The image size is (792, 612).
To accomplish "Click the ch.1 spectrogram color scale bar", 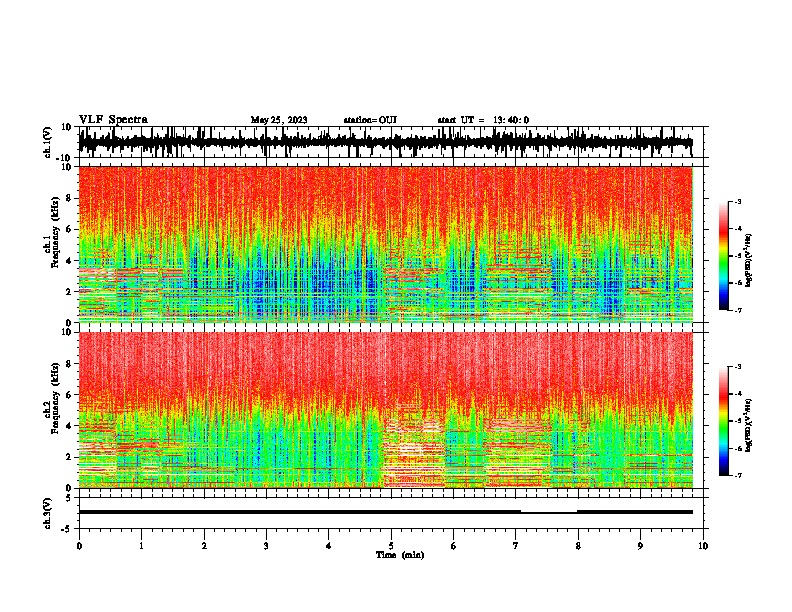I will coord(723,256).
